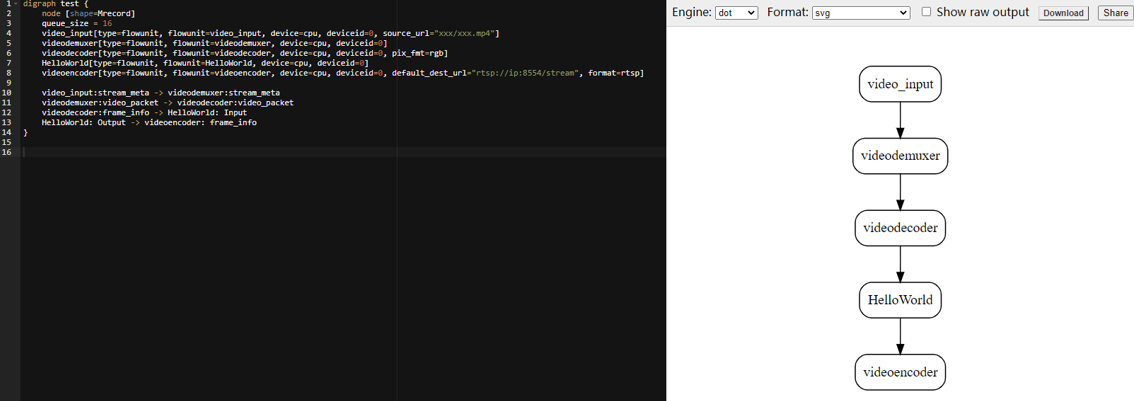This screenshot has height=401, width=1134.
Task: Click the arrow from HelloWorld to videoencoder node
Action: [x=900, y=336]
